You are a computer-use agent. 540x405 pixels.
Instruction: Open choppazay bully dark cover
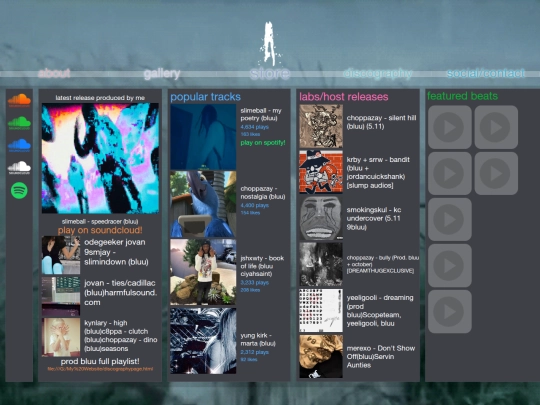click(x=321, y=264)
